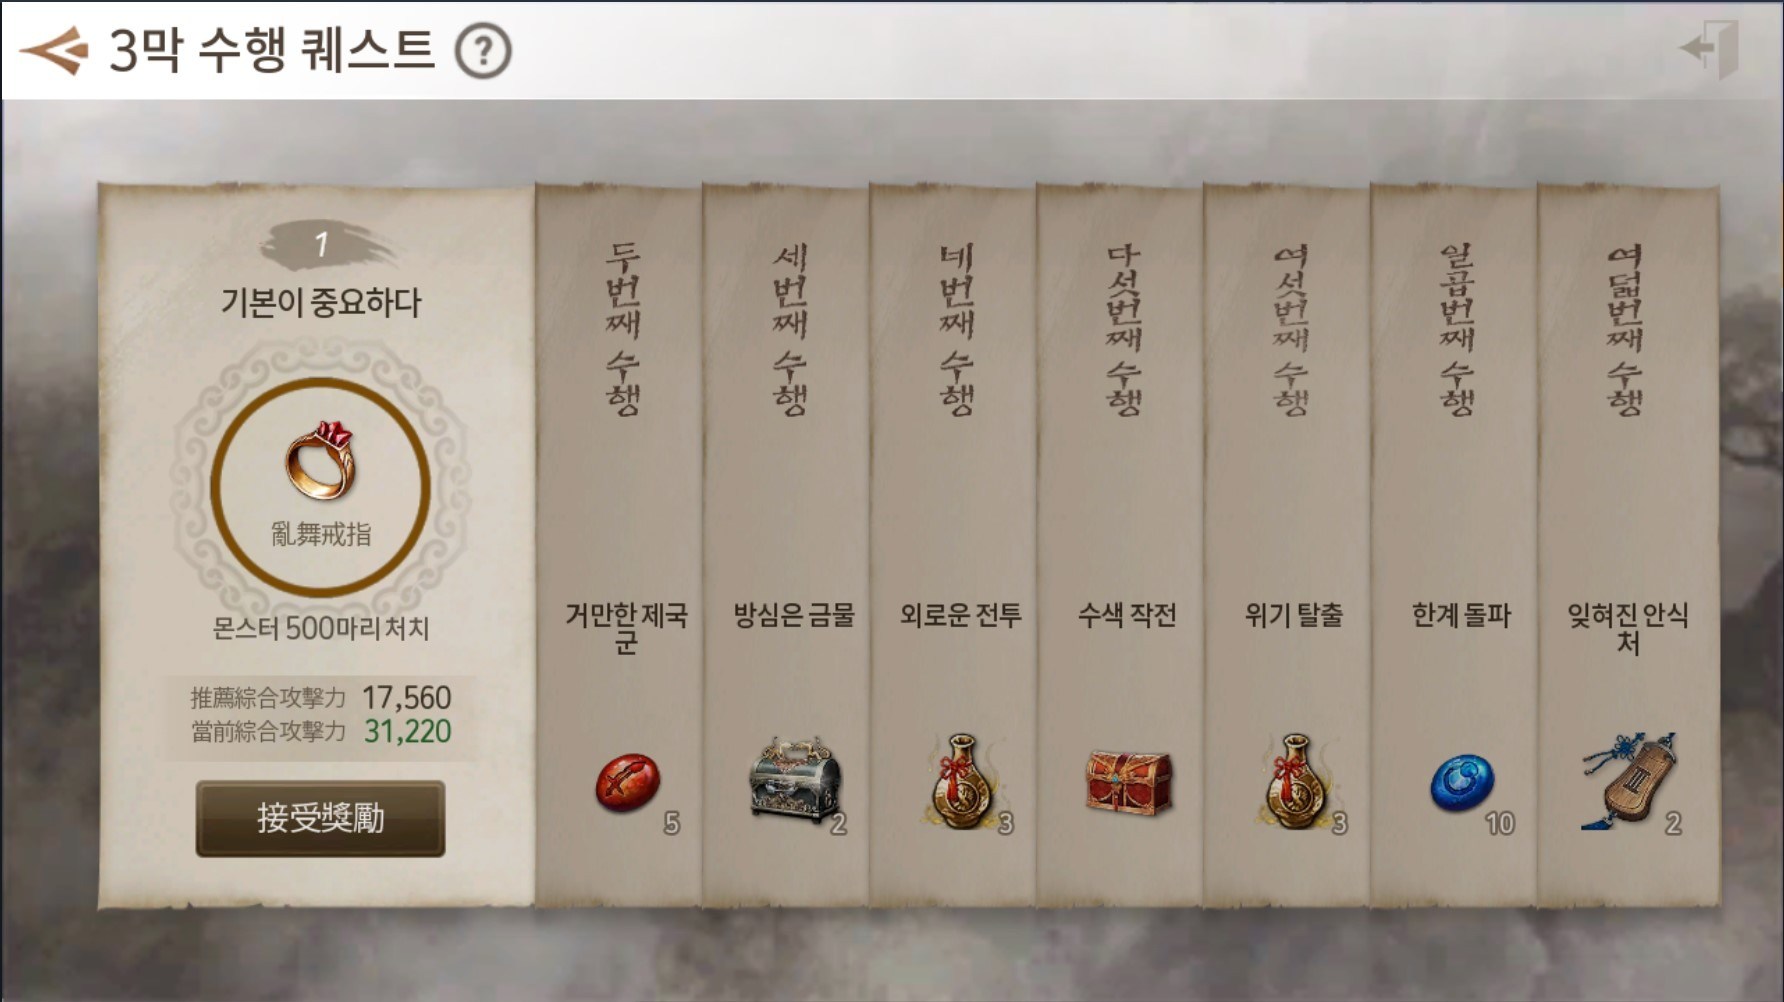This screenshot has width=1784, height=1002.
Task: Click the red stone reward icon
Action: point(627,782)
